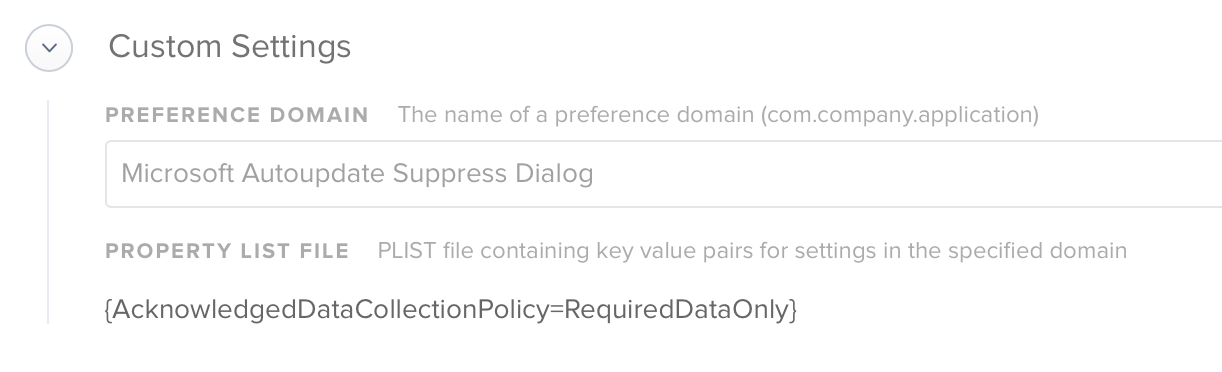Click the PROPERTY LIST FILE label
This screenshot has width=1222, height=372.
point(227,251)
